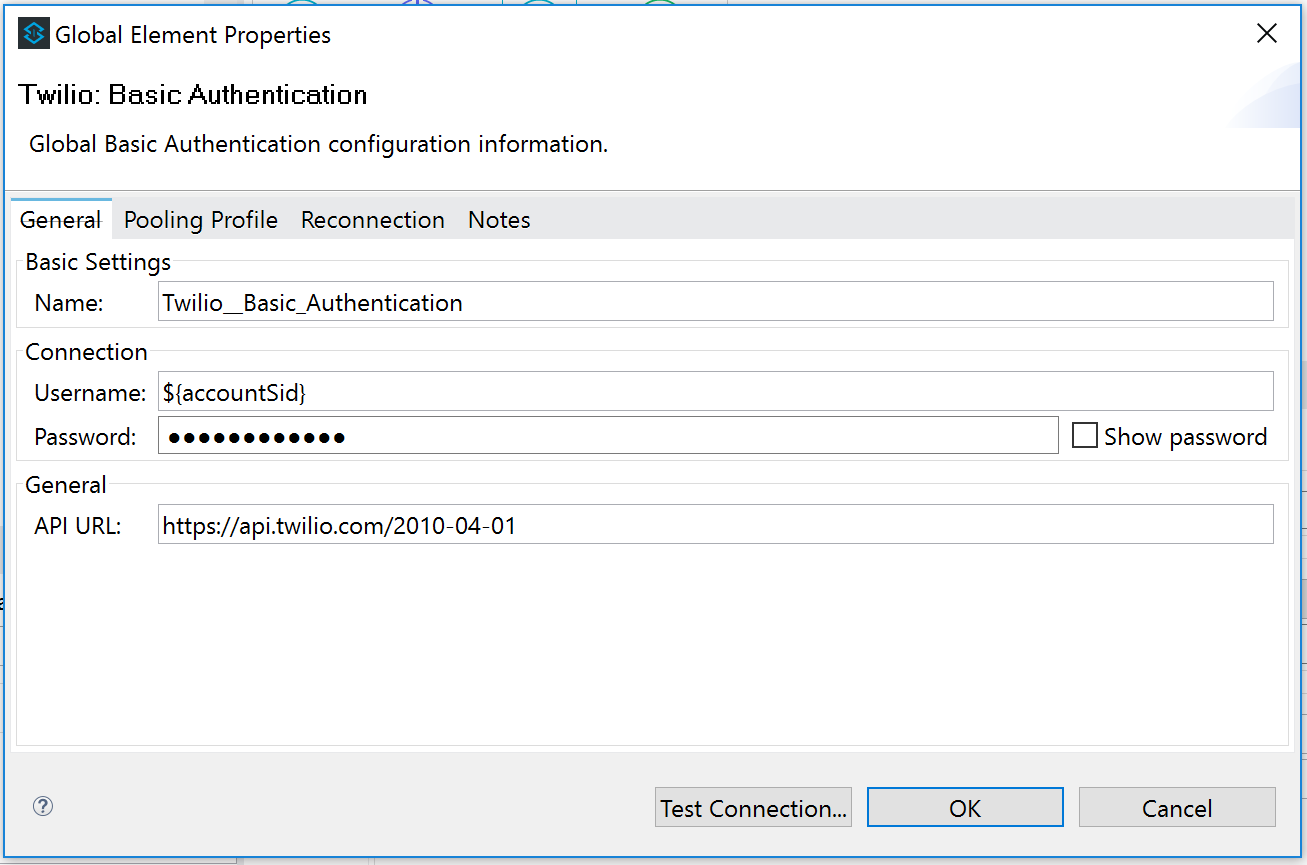Click the Anypoint Studio icon in title bar

pos(34,34)
